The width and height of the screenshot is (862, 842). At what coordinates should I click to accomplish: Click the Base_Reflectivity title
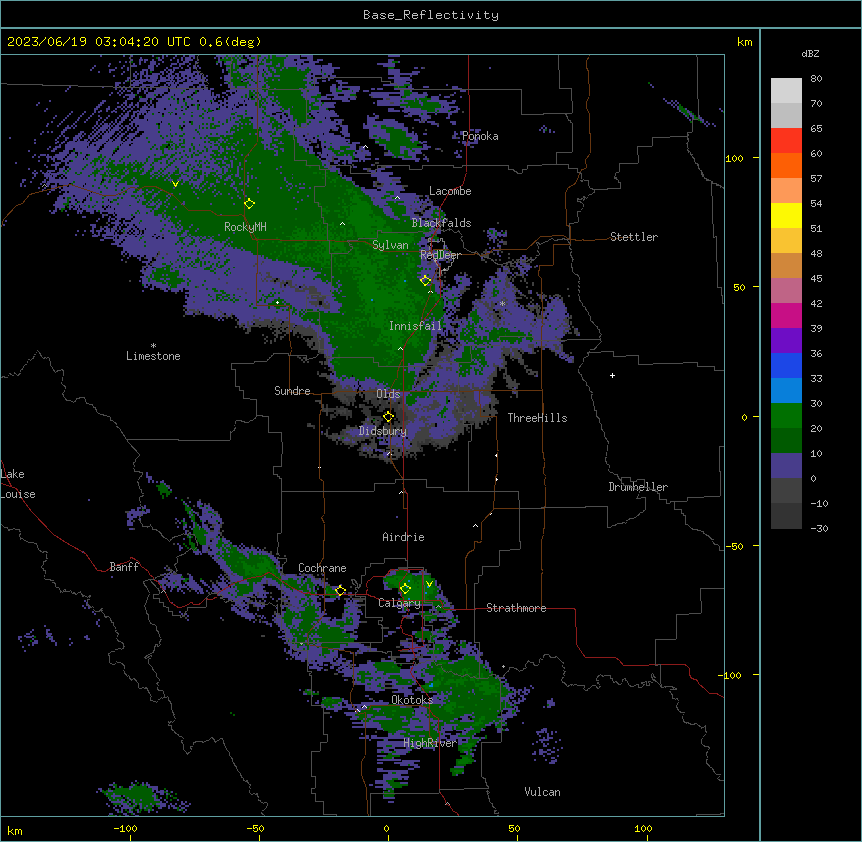coord(431,15)
